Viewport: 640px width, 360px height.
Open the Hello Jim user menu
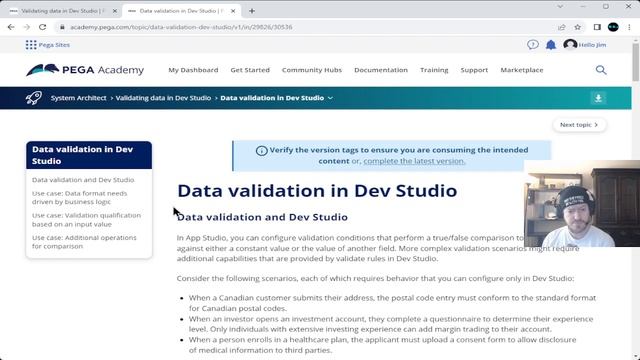[584, 44]
